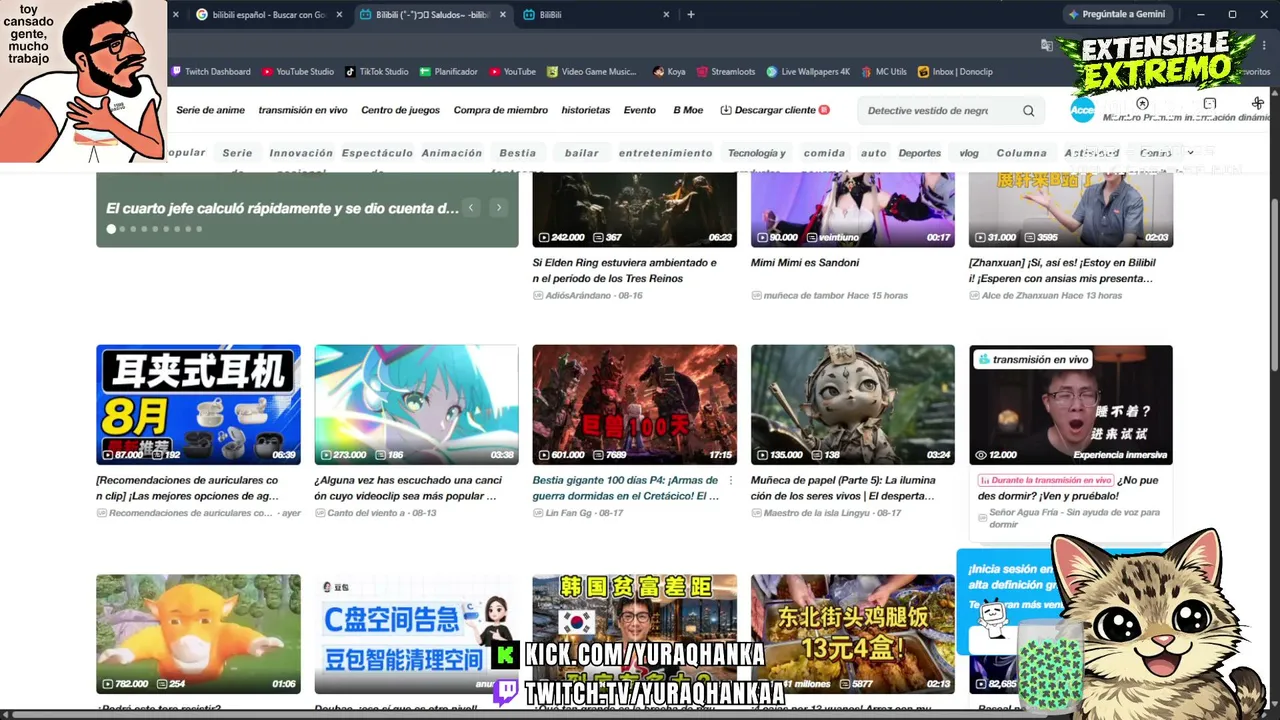Open the auriculares recommendations video thumbnail
Viewport: 1280px width, 720px height.
[198, 405]
